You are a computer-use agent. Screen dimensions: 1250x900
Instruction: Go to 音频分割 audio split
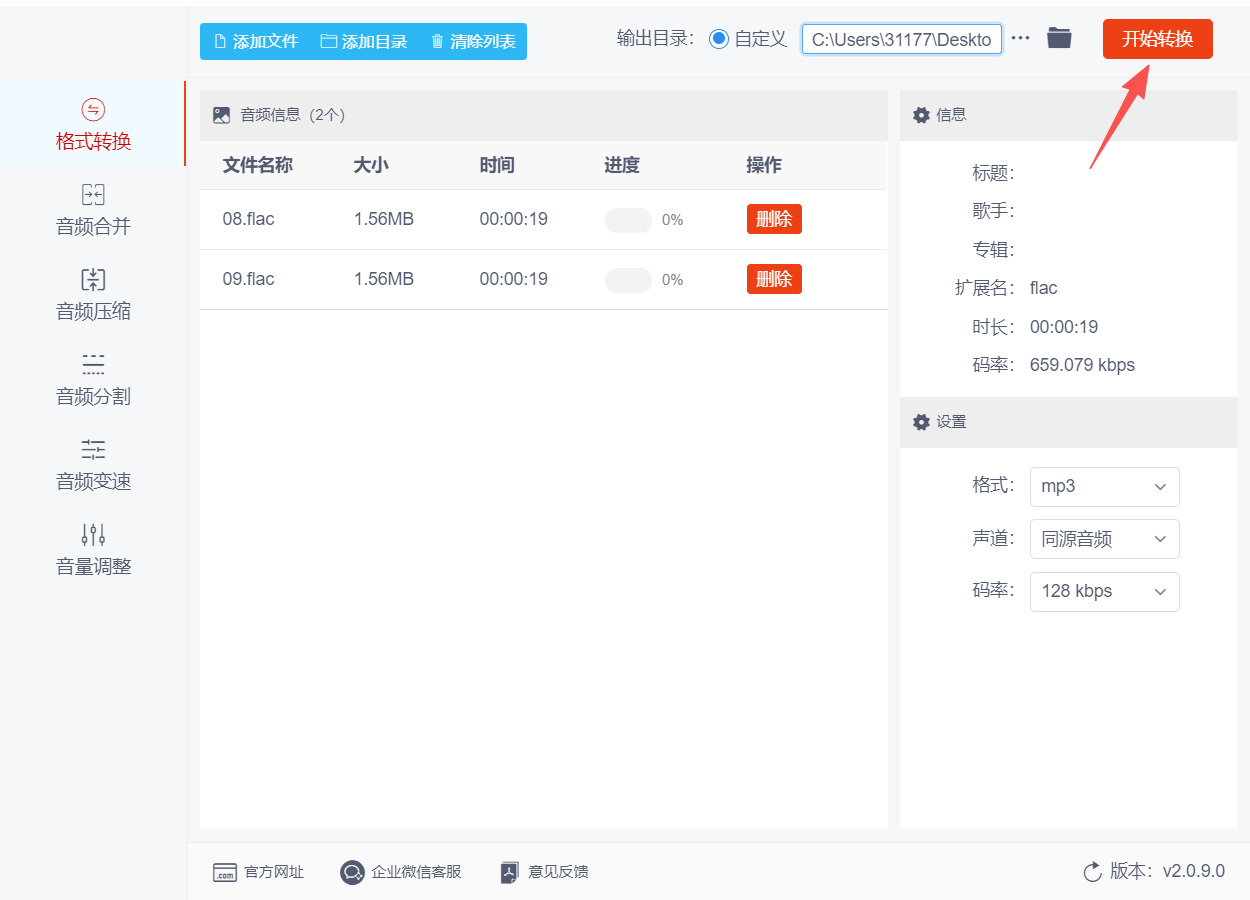tap(93, 379)
